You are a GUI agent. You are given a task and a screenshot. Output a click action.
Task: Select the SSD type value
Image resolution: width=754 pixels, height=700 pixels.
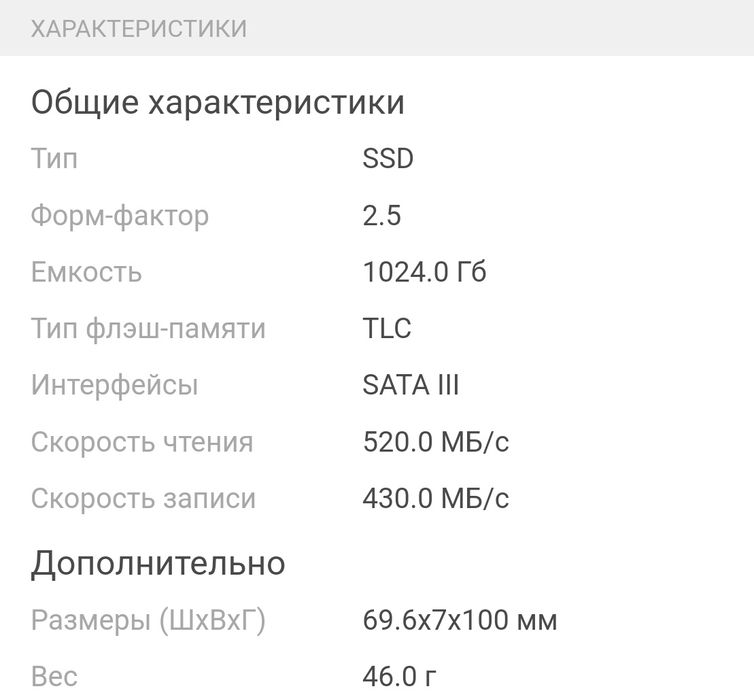pos(387,158)
